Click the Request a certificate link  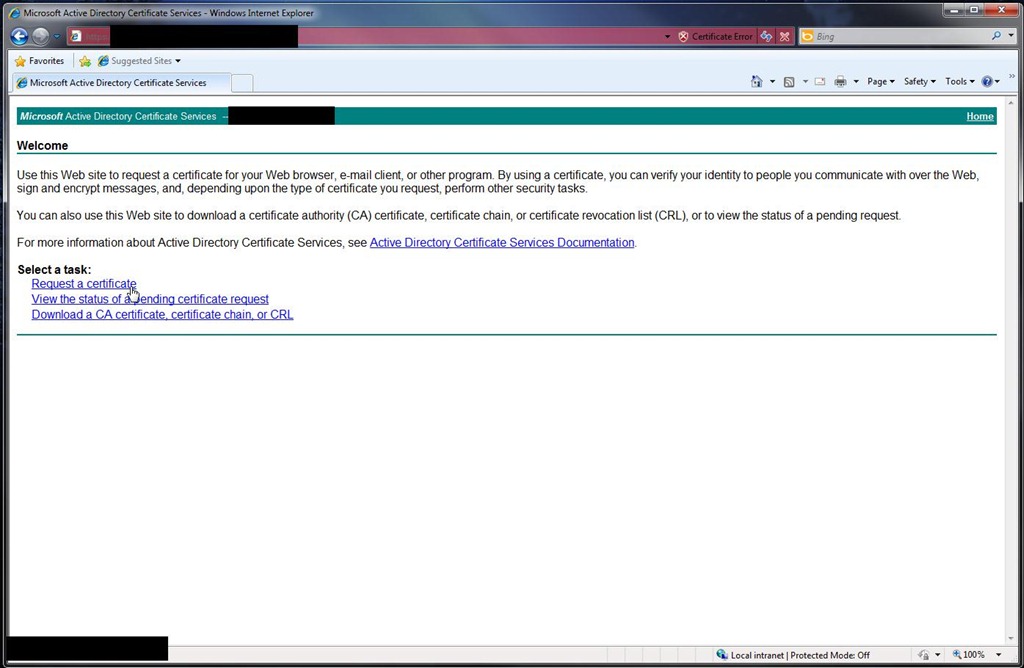[x=84, y=284]
